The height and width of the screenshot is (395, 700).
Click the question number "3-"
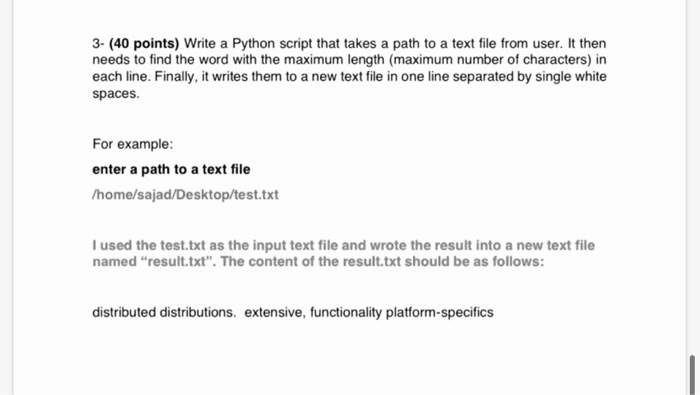pyautogui.click(x=98, y=44)
